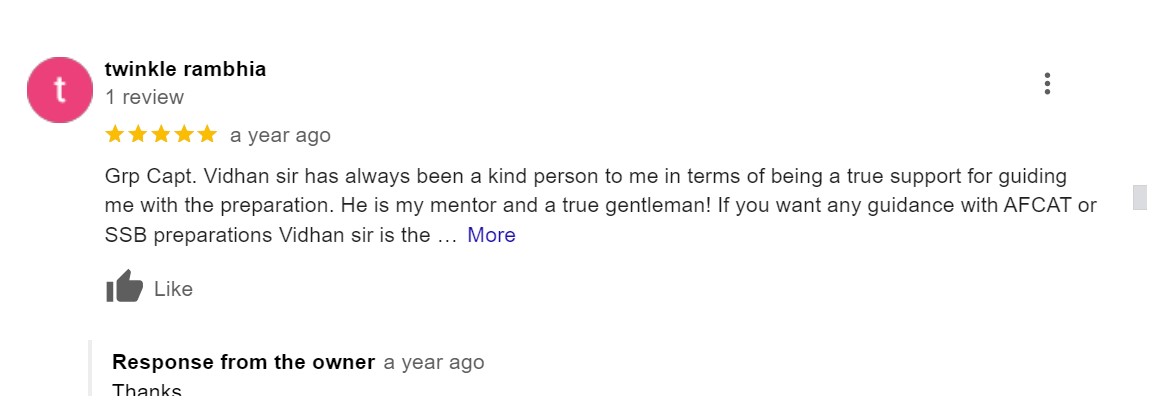The width and height of the screenshot is (1153, 403).
Task: Click the thumbs-up icon
Action: coord(125,288)
